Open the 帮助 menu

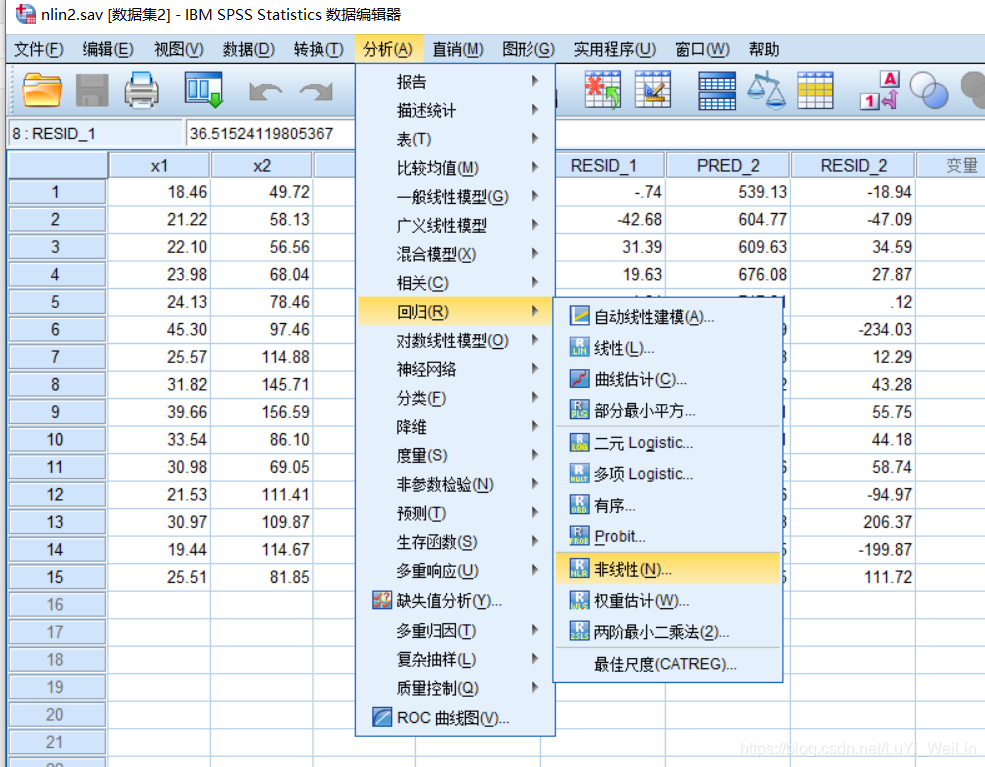click(764, 49)
